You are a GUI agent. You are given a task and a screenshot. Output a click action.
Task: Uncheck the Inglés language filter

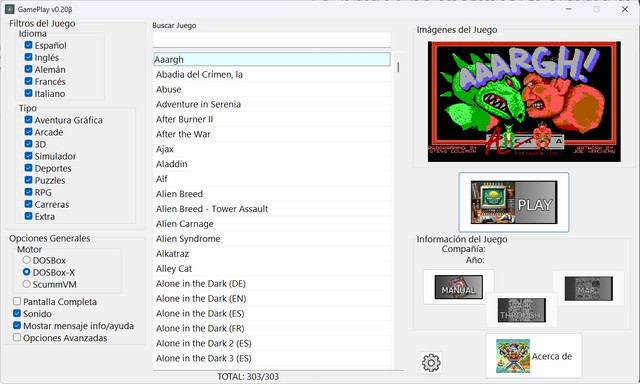28,57
